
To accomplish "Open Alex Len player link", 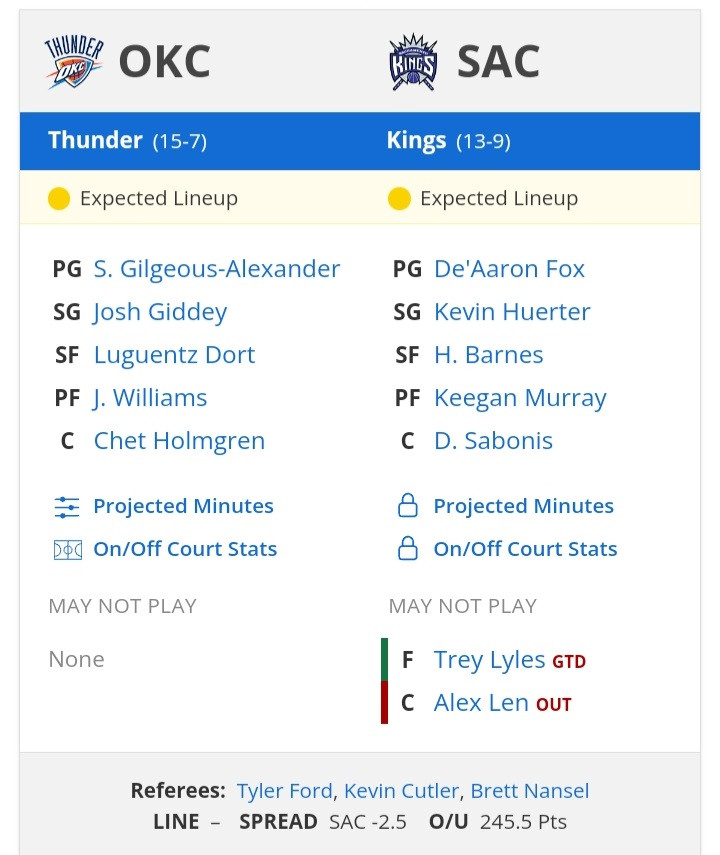I will 481,703.
